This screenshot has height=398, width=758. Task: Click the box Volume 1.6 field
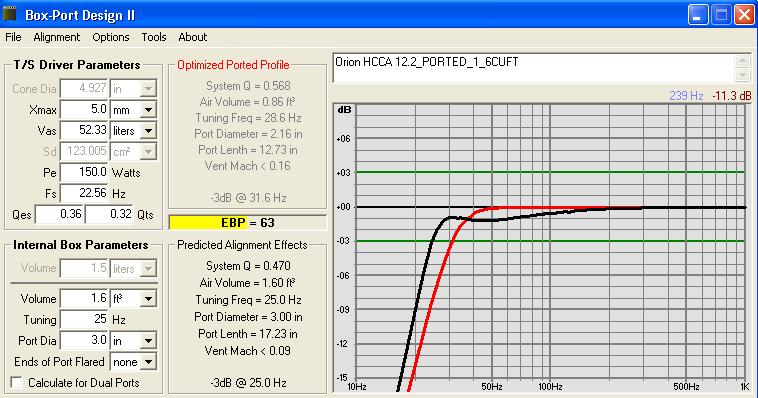(x=85, y=299)
